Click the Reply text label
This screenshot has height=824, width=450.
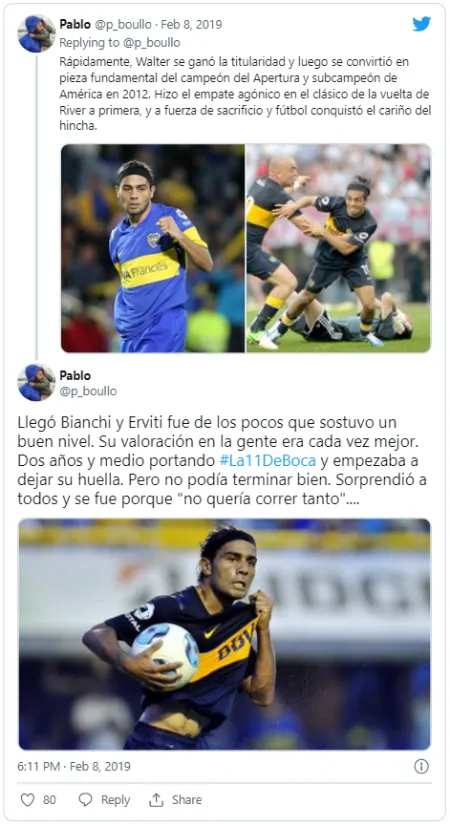coord(115,800)
